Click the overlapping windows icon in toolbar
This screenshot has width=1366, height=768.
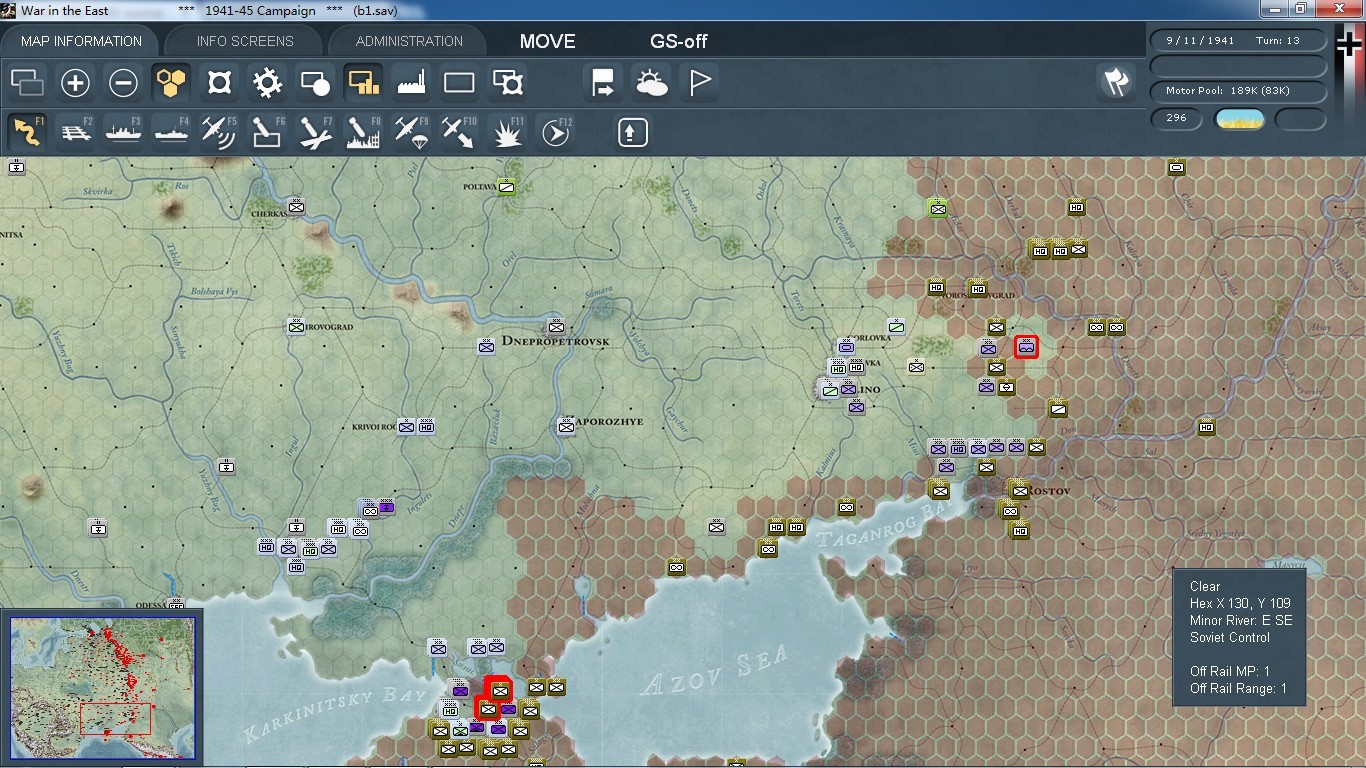[x=27, y=83]
